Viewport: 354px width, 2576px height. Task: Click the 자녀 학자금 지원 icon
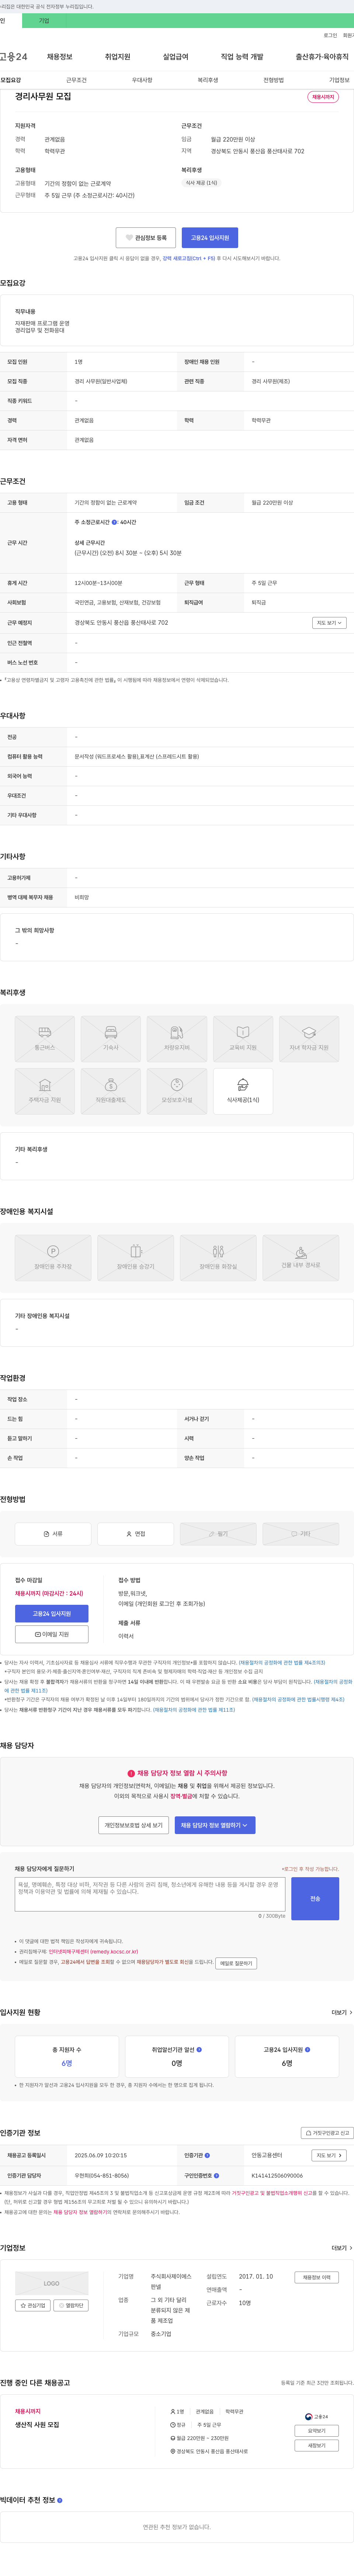(309, 1039)
